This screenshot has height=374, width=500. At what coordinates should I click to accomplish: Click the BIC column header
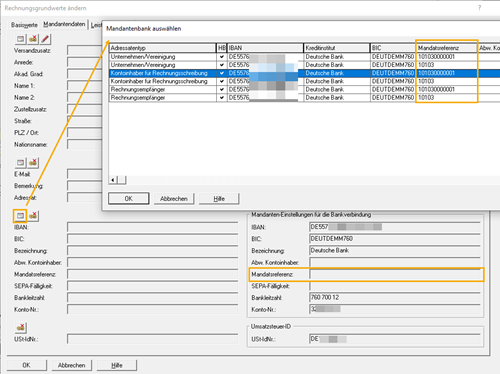click(393, 48)
